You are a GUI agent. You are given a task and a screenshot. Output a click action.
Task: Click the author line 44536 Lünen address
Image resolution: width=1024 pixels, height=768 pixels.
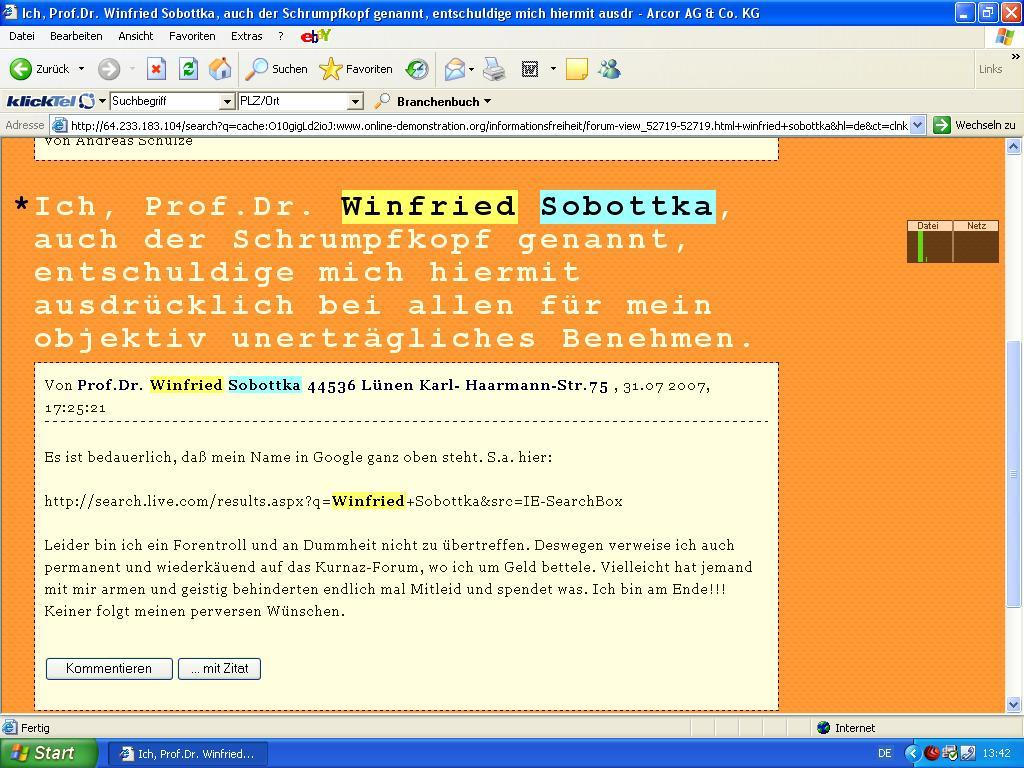point(458,386)
